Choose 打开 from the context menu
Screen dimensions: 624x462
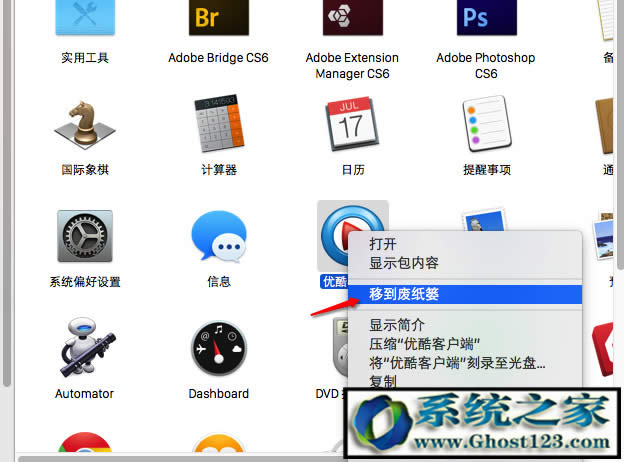[383, 243]
